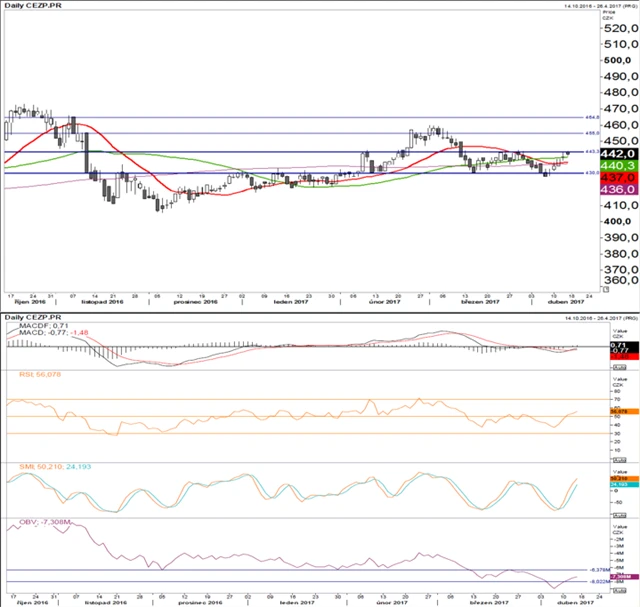The image size is (640, 607).
Task: Select the purple 436,0 moving average tag
Action: click(614, 189)
